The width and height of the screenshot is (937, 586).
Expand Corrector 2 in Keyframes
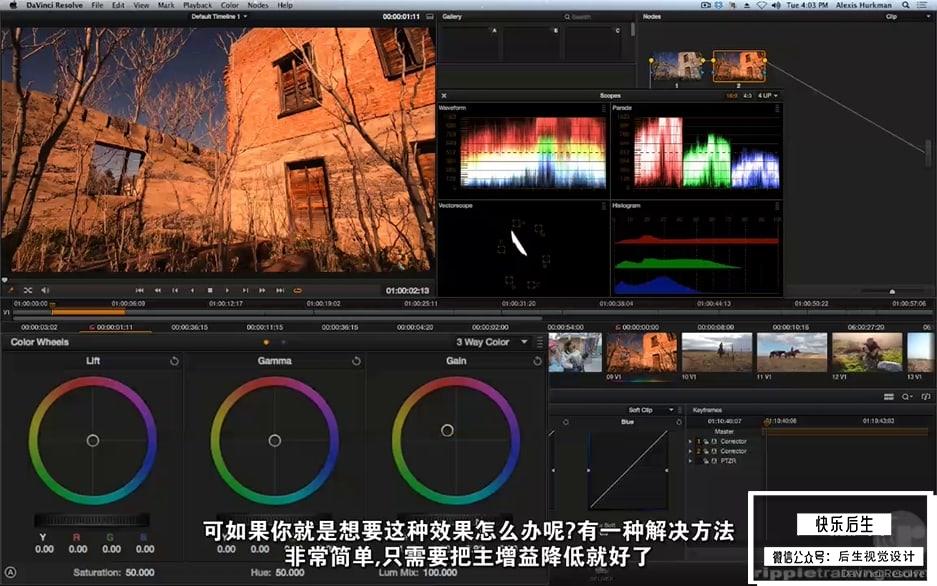[690, 451]
